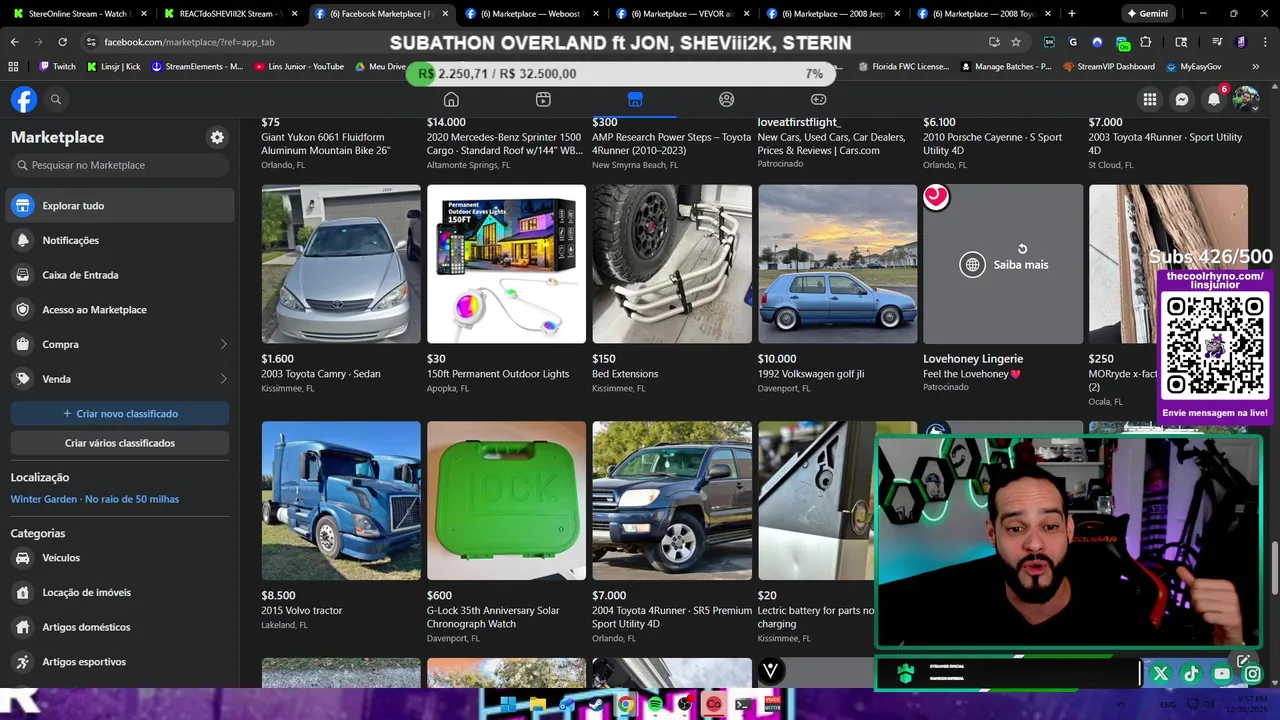Open Caixa de Entrada in sidebar

[x=120, y=275]
